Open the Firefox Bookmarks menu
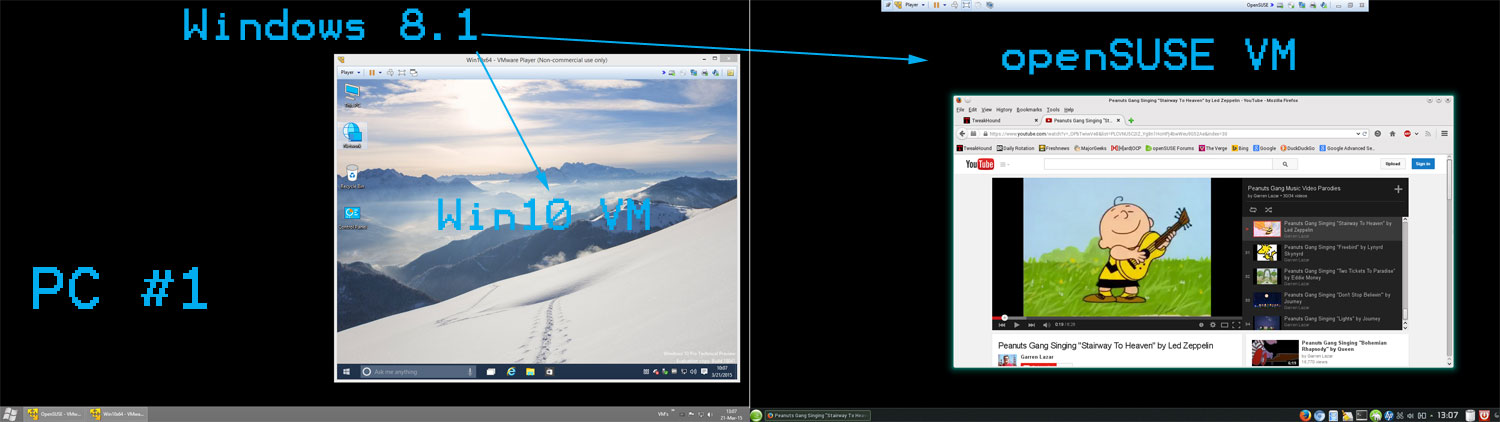This screenshot has height=422, width=1500. pos(1029,109)
